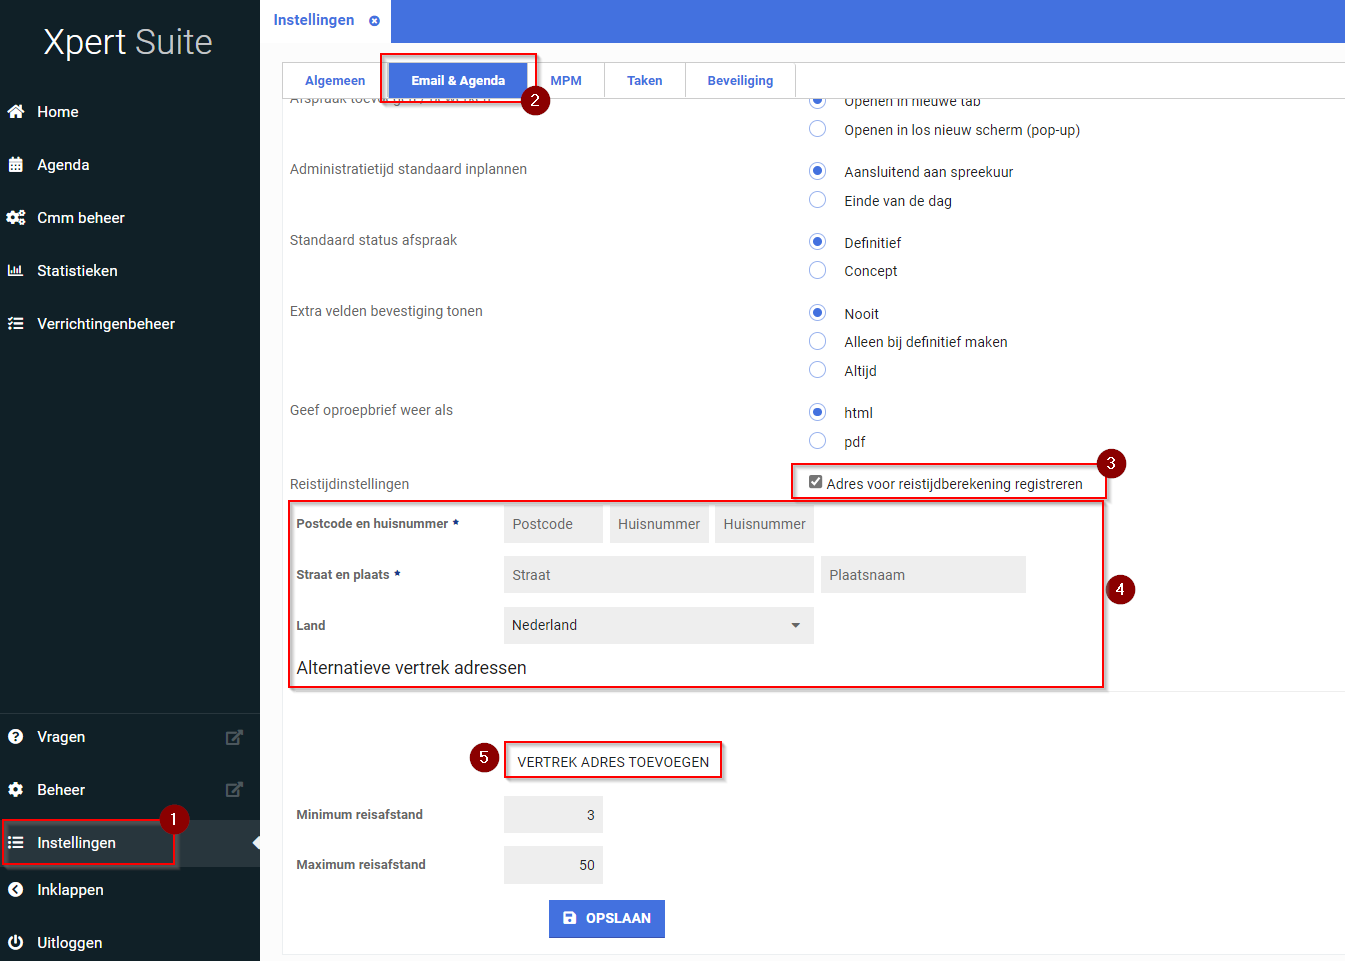Uncheck Adres voor reistijdberekening registreren

[816, 482]
